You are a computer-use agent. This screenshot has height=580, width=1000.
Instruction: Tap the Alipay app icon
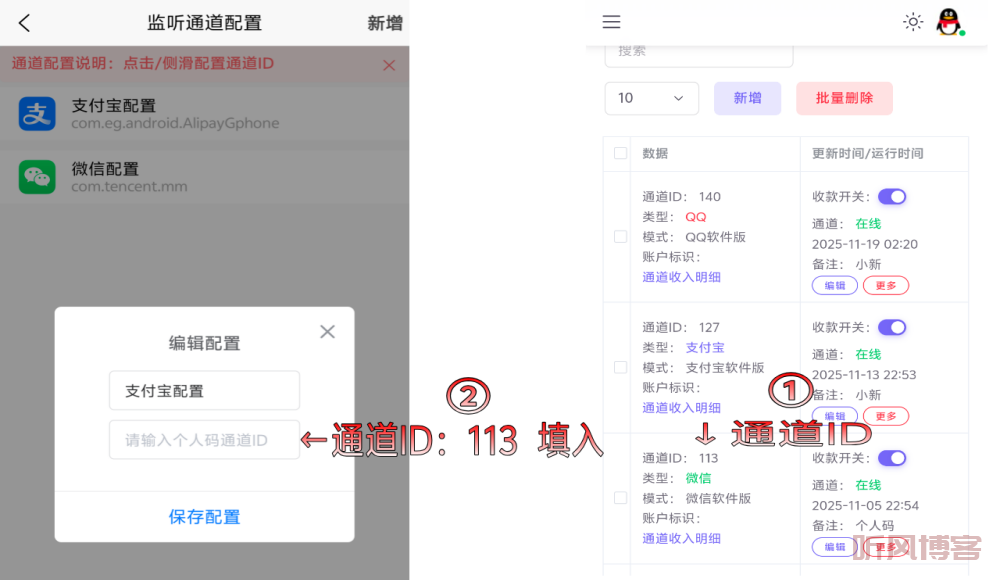coord(37,114)
